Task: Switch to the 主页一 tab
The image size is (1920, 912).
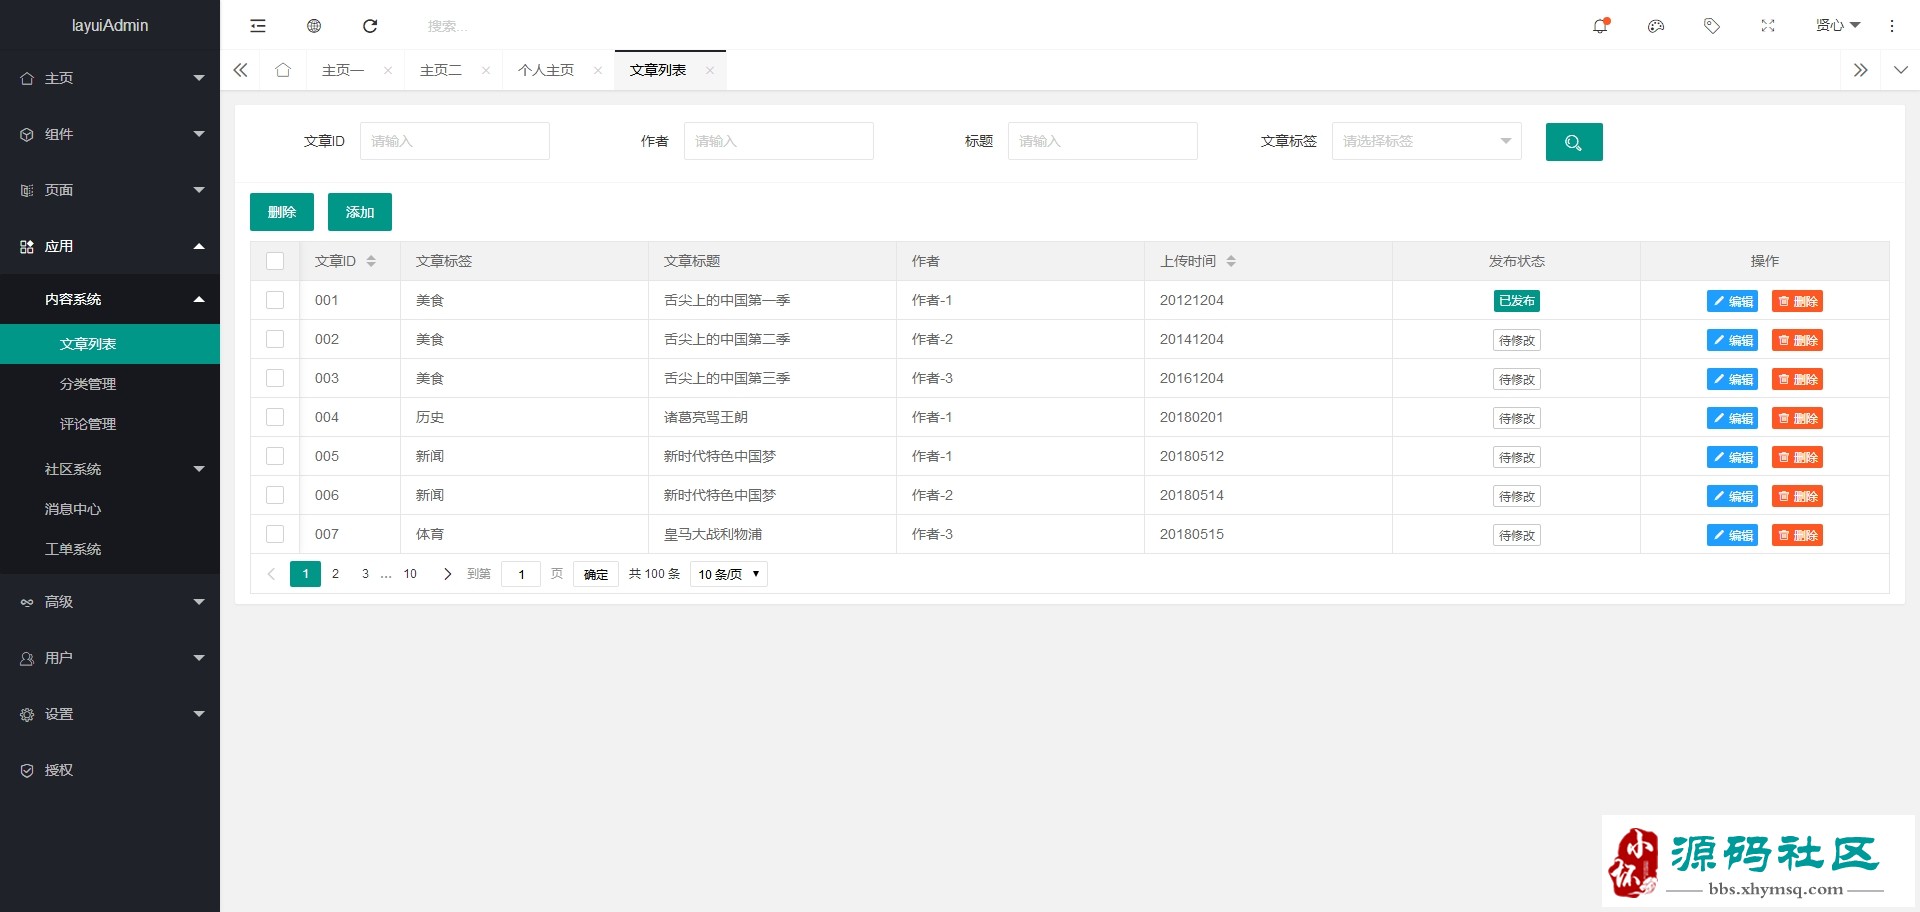Action: tap(343, 70)
